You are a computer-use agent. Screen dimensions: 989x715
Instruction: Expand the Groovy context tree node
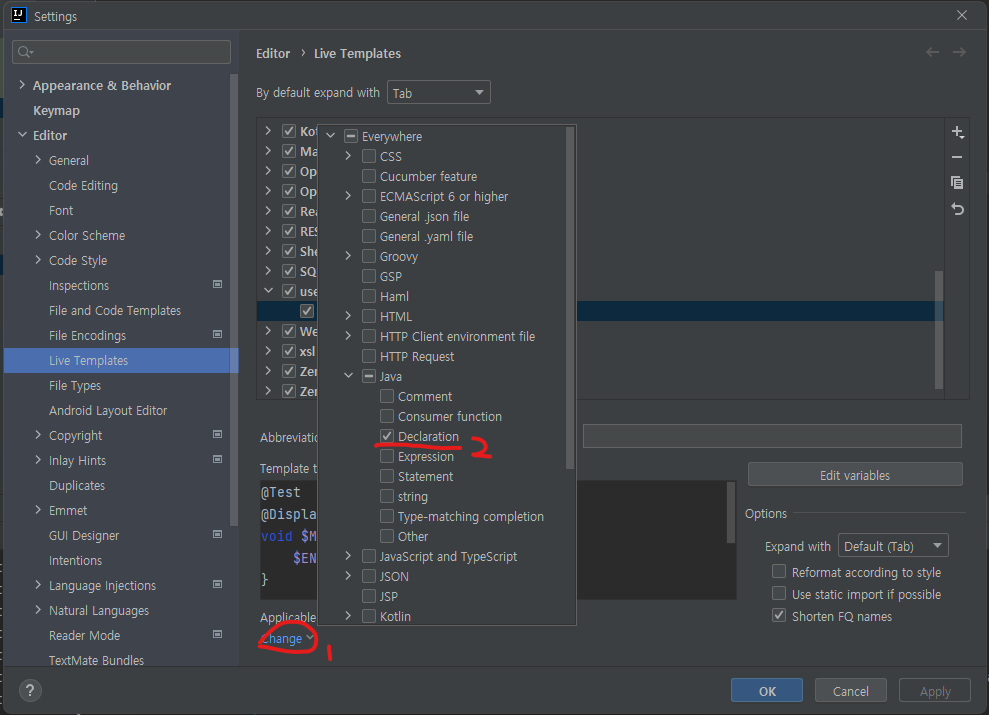pos(348,257)
